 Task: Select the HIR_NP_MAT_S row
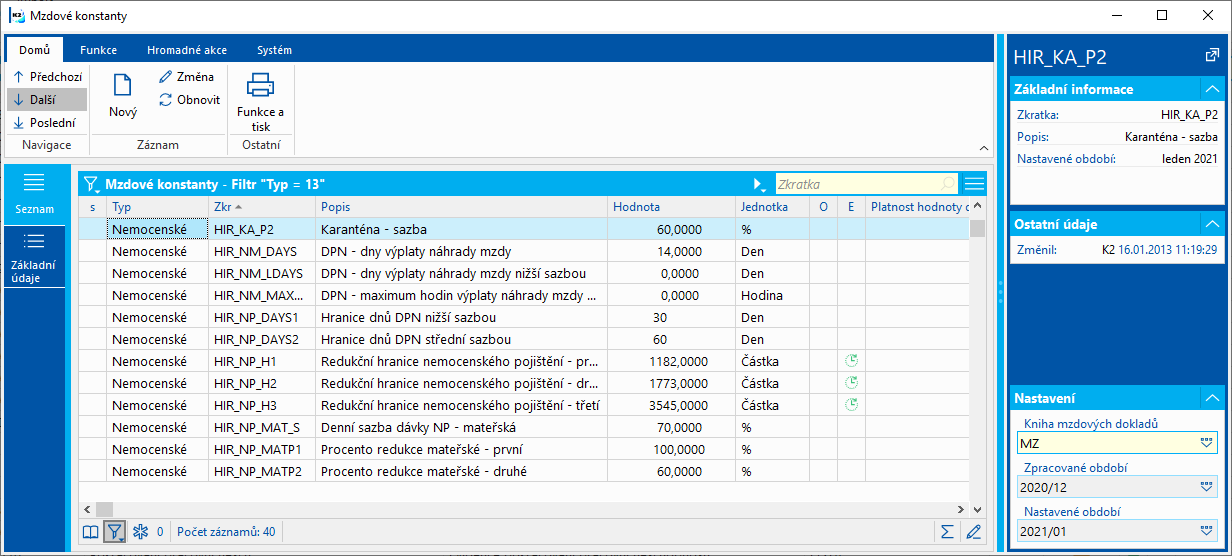pos(524,427)
